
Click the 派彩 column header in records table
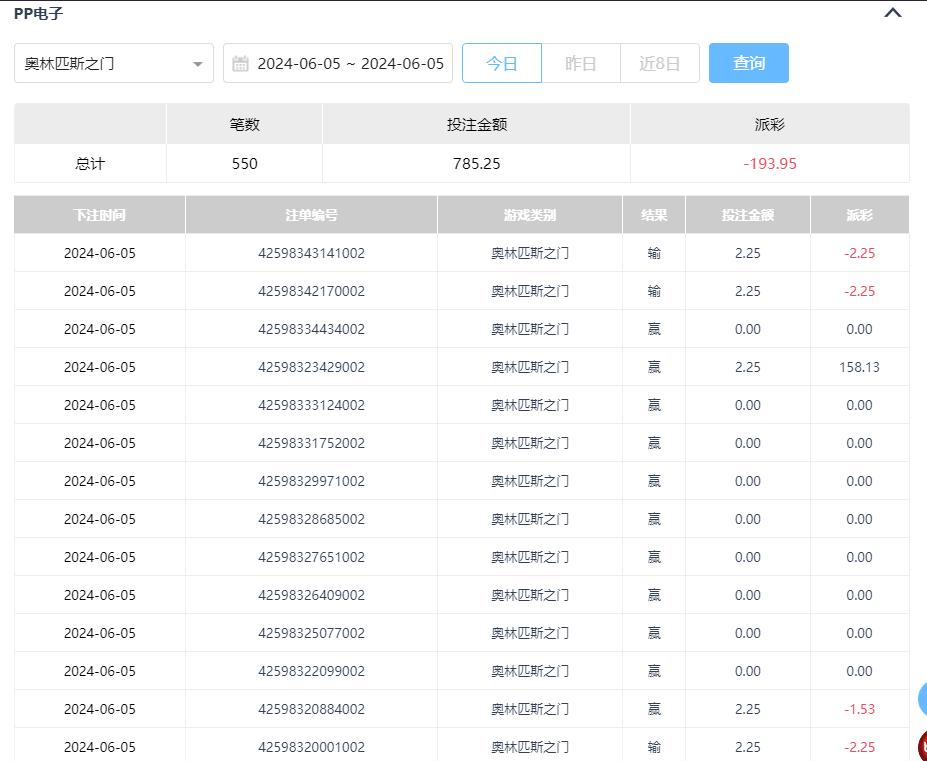(x=859, y=215)
